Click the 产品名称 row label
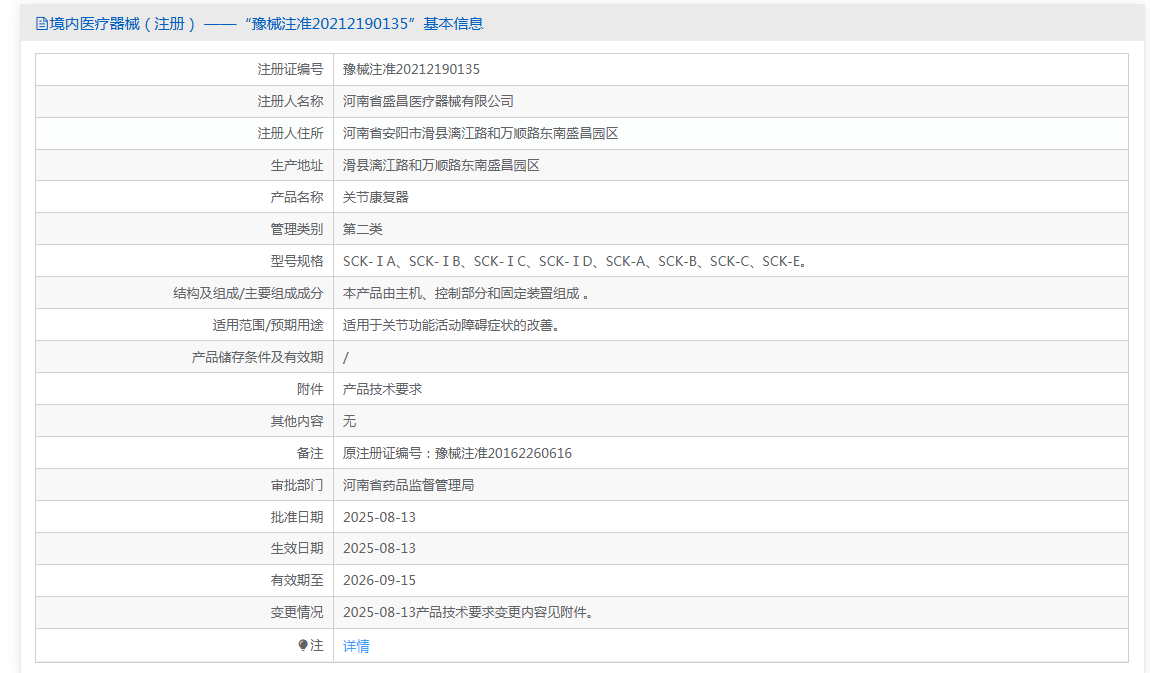This screenshot has width=1150, height=673. [x=297, y=197]
